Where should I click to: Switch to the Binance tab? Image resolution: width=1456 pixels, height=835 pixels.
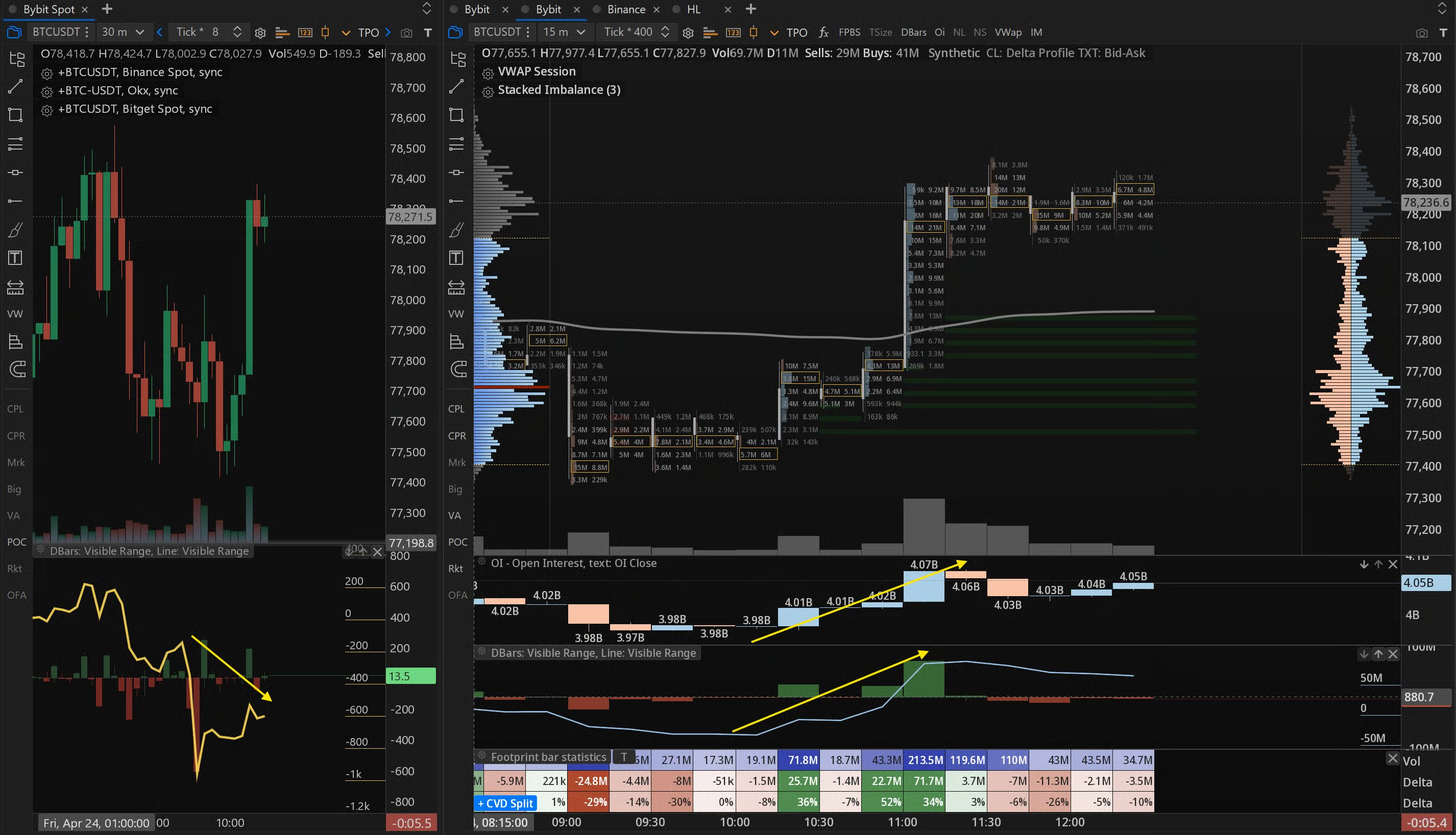625,9
